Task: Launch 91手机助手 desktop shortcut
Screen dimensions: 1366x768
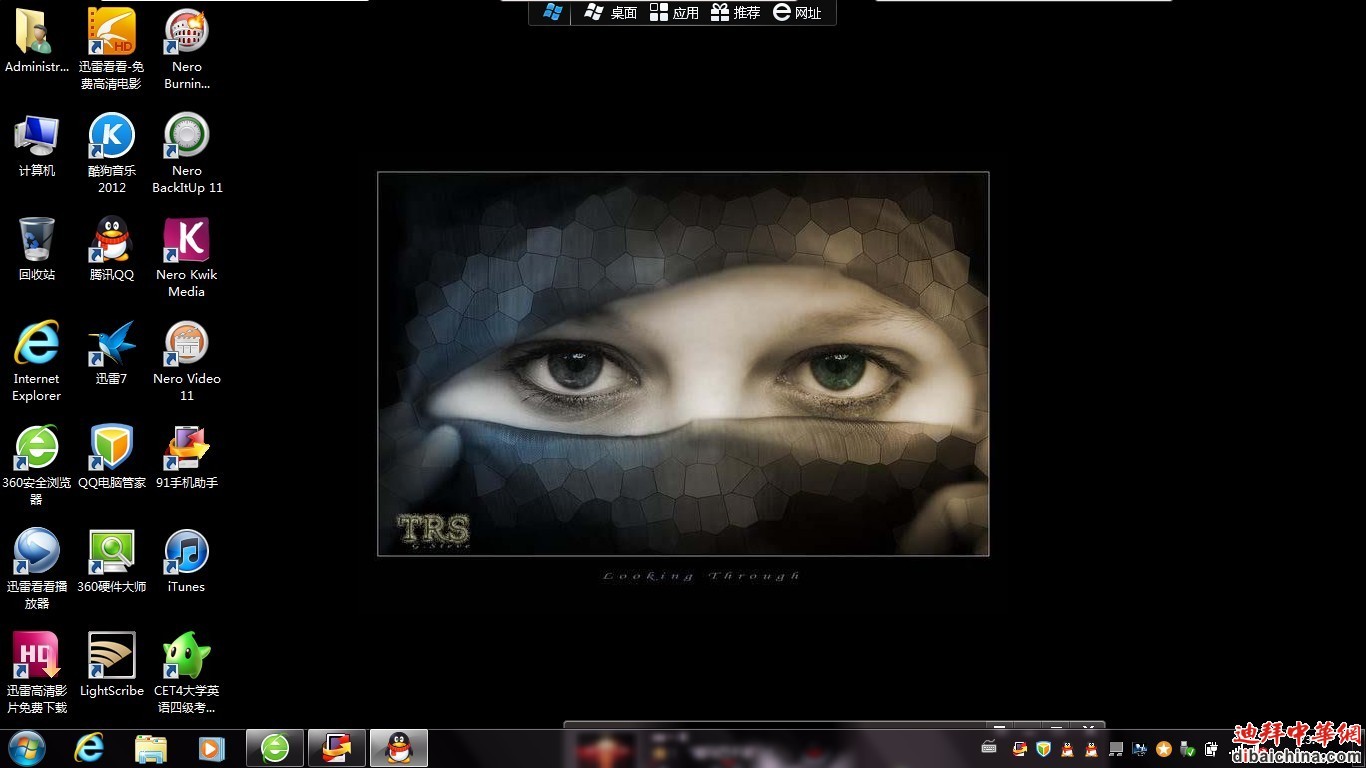Action: click(186, 457)
